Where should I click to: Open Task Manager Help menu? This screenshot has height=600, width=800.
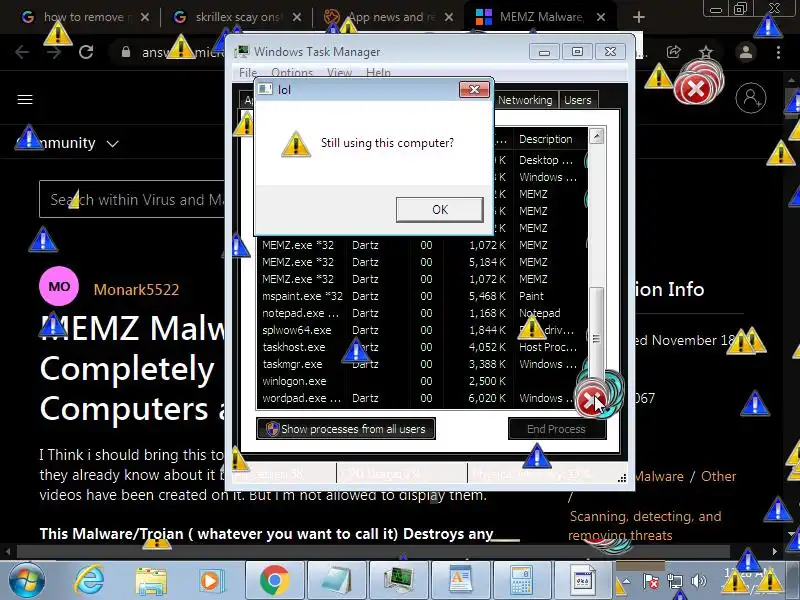pyautogui.click(x=378, y=72)
